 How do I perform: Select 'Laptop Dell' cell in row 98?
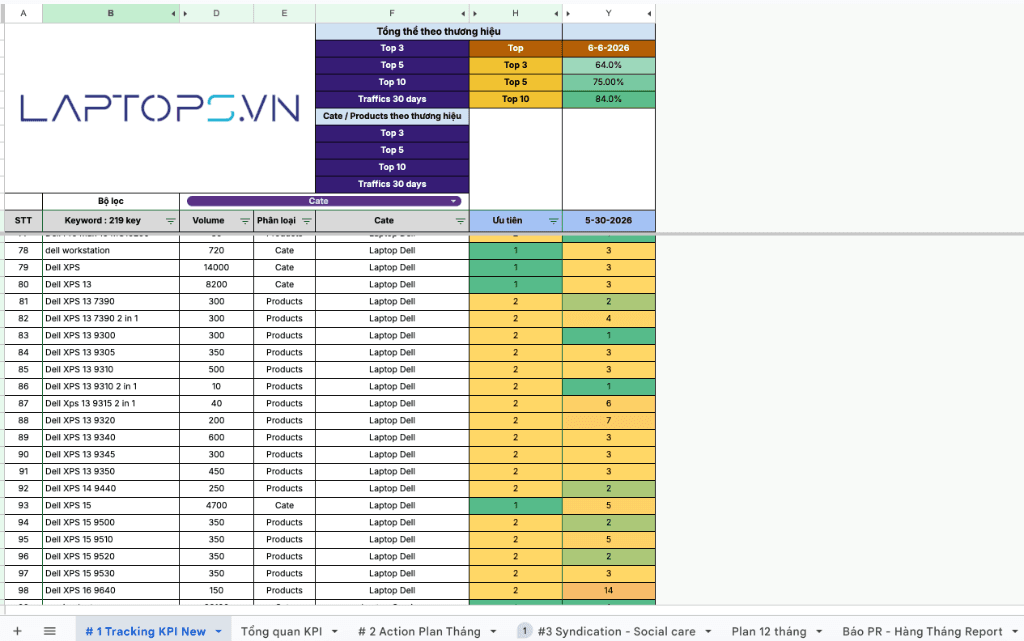coord(392,590)
